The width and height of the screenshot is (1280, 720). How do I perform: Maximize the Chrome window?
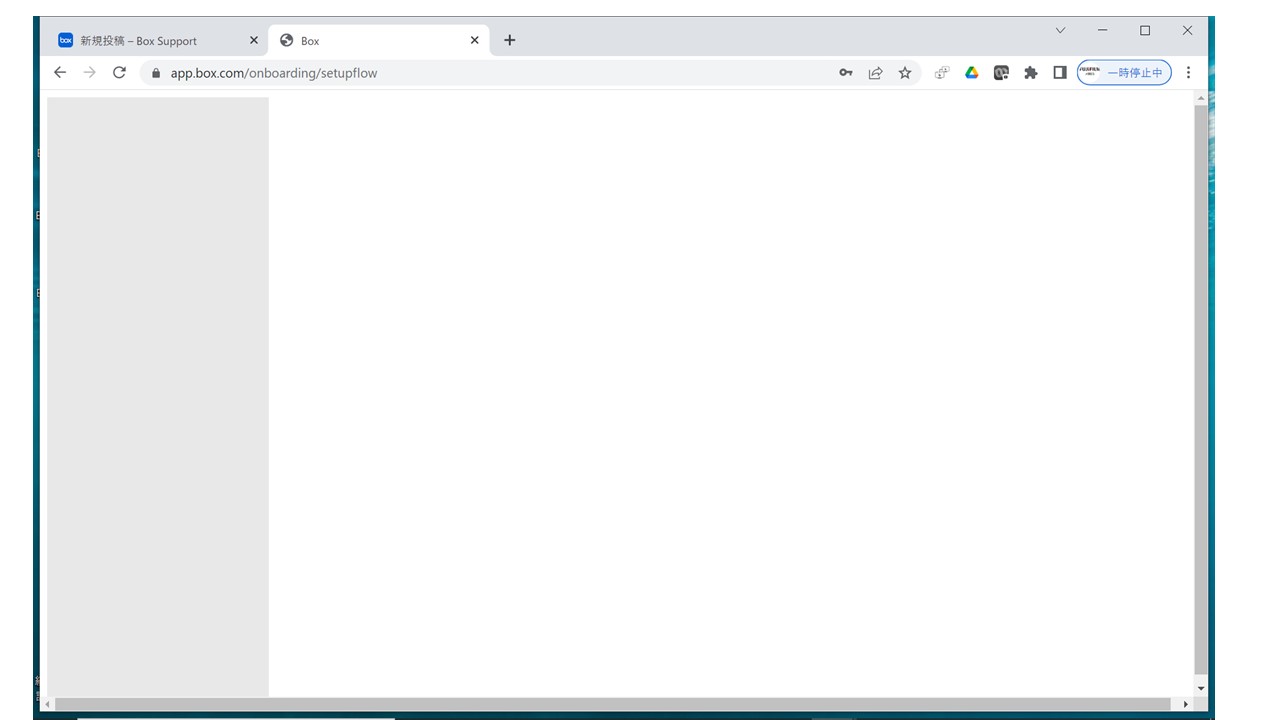point(1145,31)
